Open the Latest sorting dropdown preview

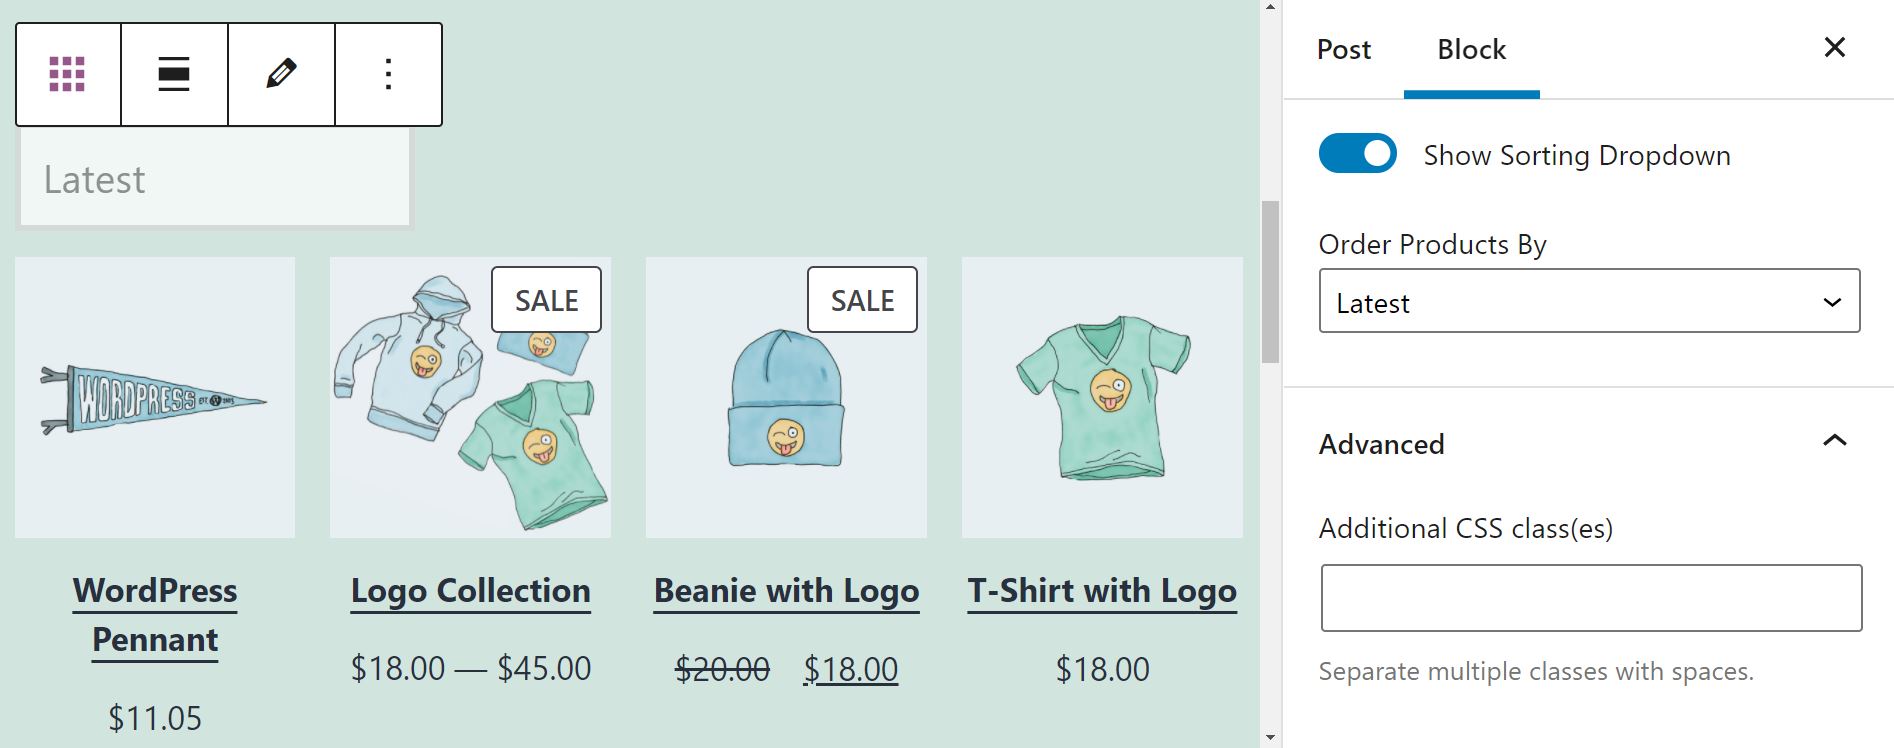pos(214,180)
